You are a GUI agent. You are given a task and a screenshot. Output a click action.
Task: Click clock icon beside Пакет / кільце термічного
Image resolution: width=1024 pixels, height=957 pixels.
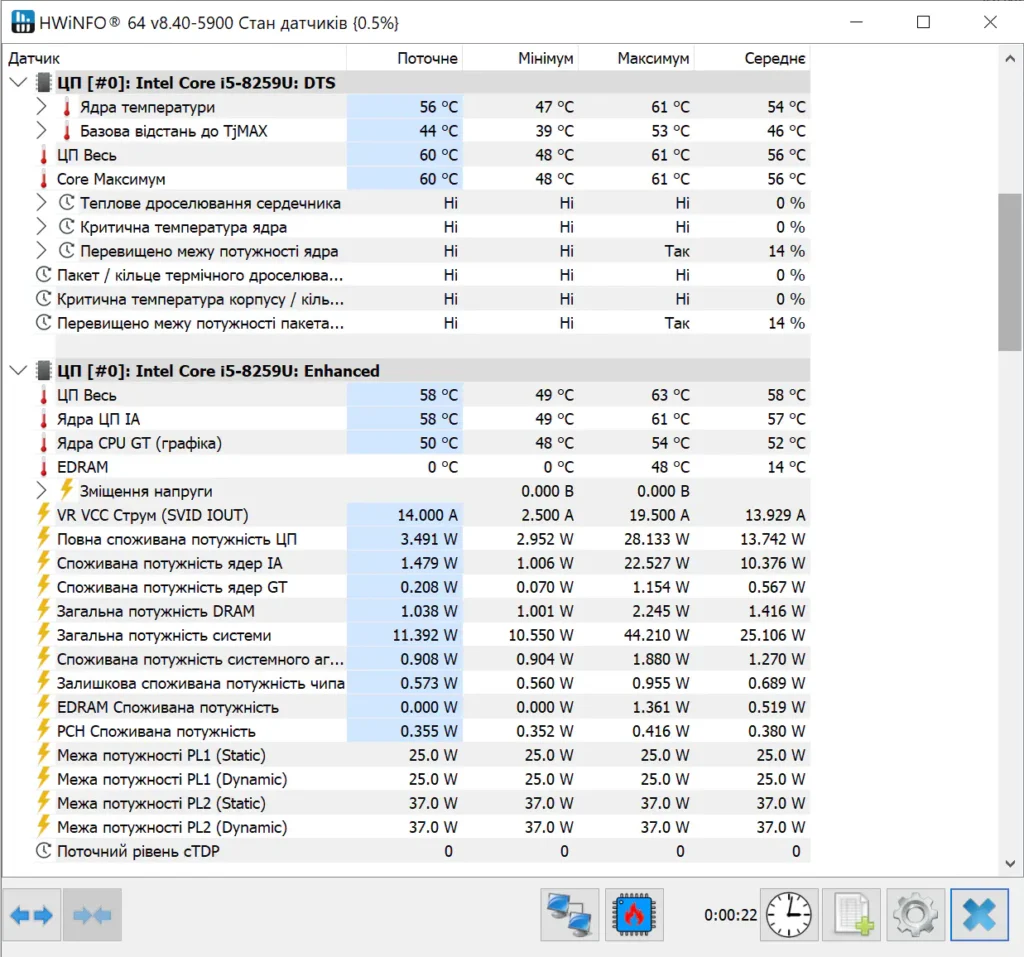[44, 274]
